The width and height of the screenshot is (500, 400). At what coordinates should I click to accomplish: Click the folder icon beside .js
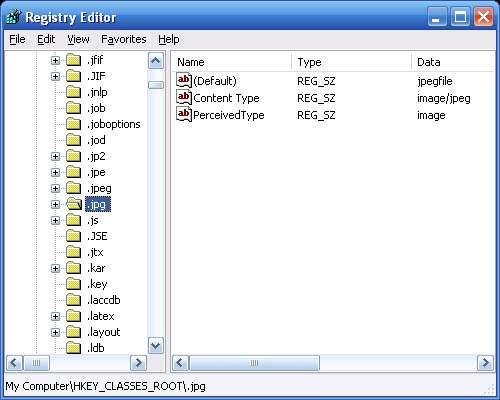coord(74,220)
